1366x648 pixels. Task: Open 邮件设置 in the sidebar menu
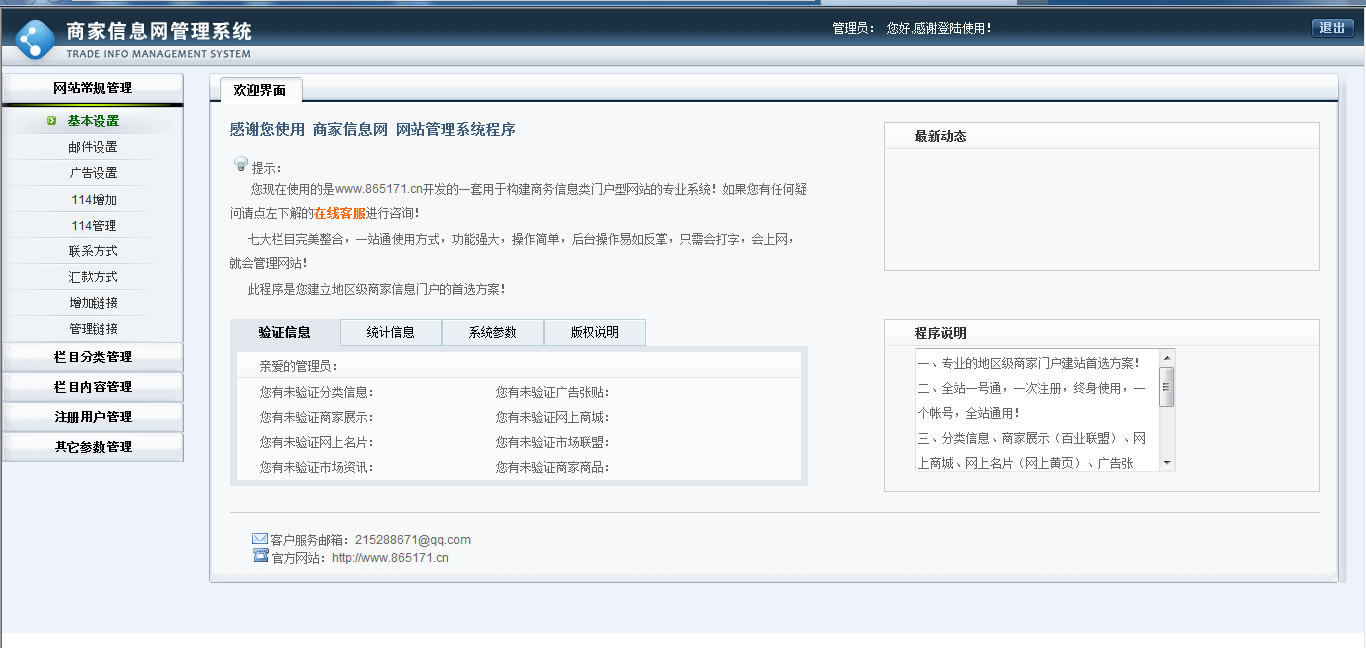[93, 145]
